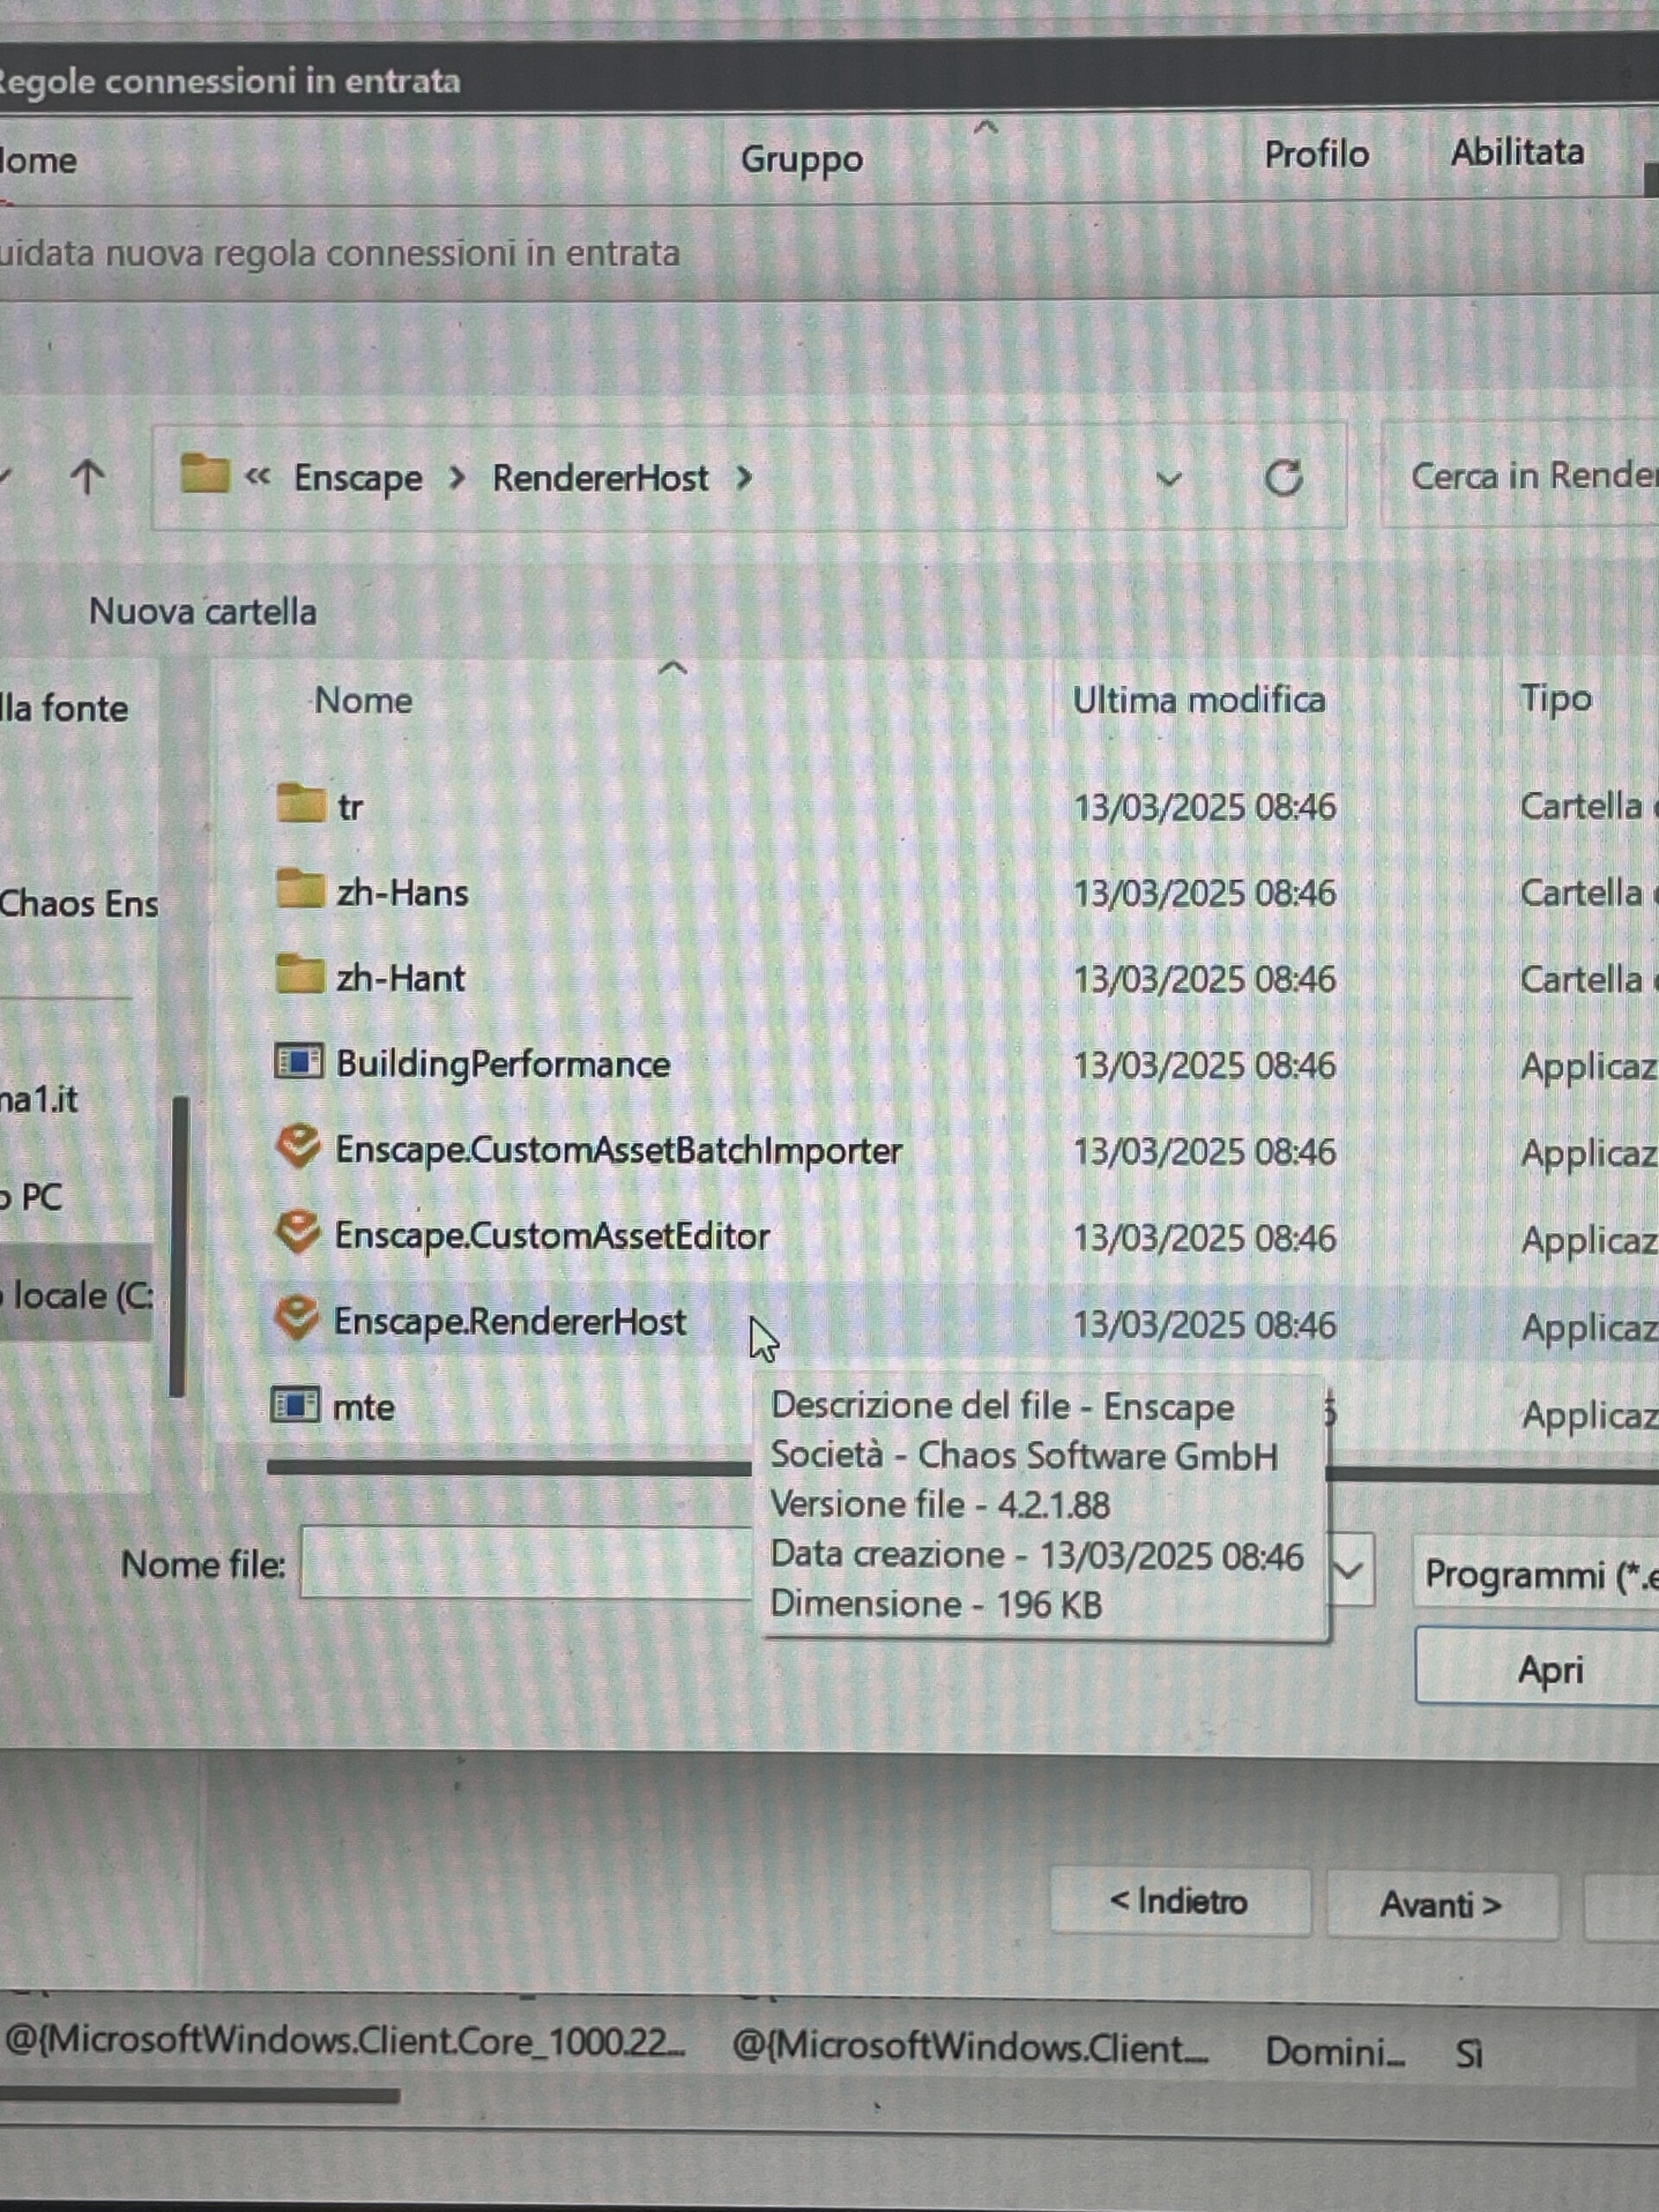Image resolution: width=1659 pixels, height=2212 pixels.
Task: Click the zh-Hant folder name
Action: 400,978
